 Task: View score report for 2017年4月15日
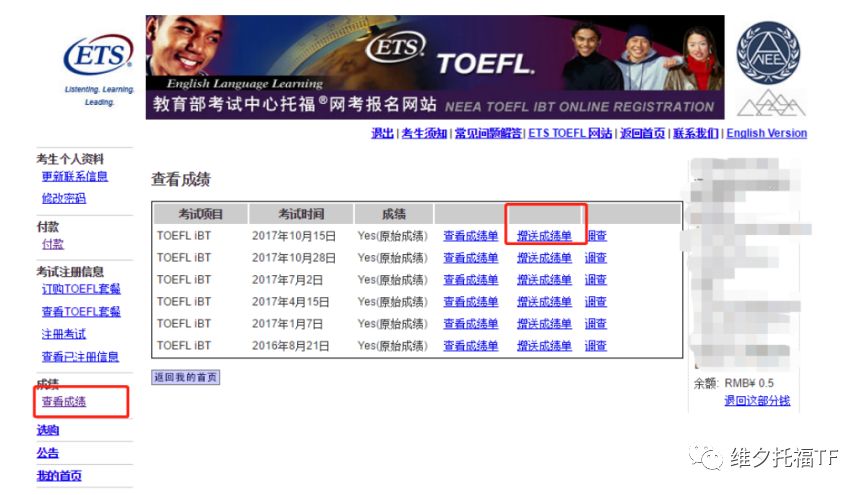(471, 302)
